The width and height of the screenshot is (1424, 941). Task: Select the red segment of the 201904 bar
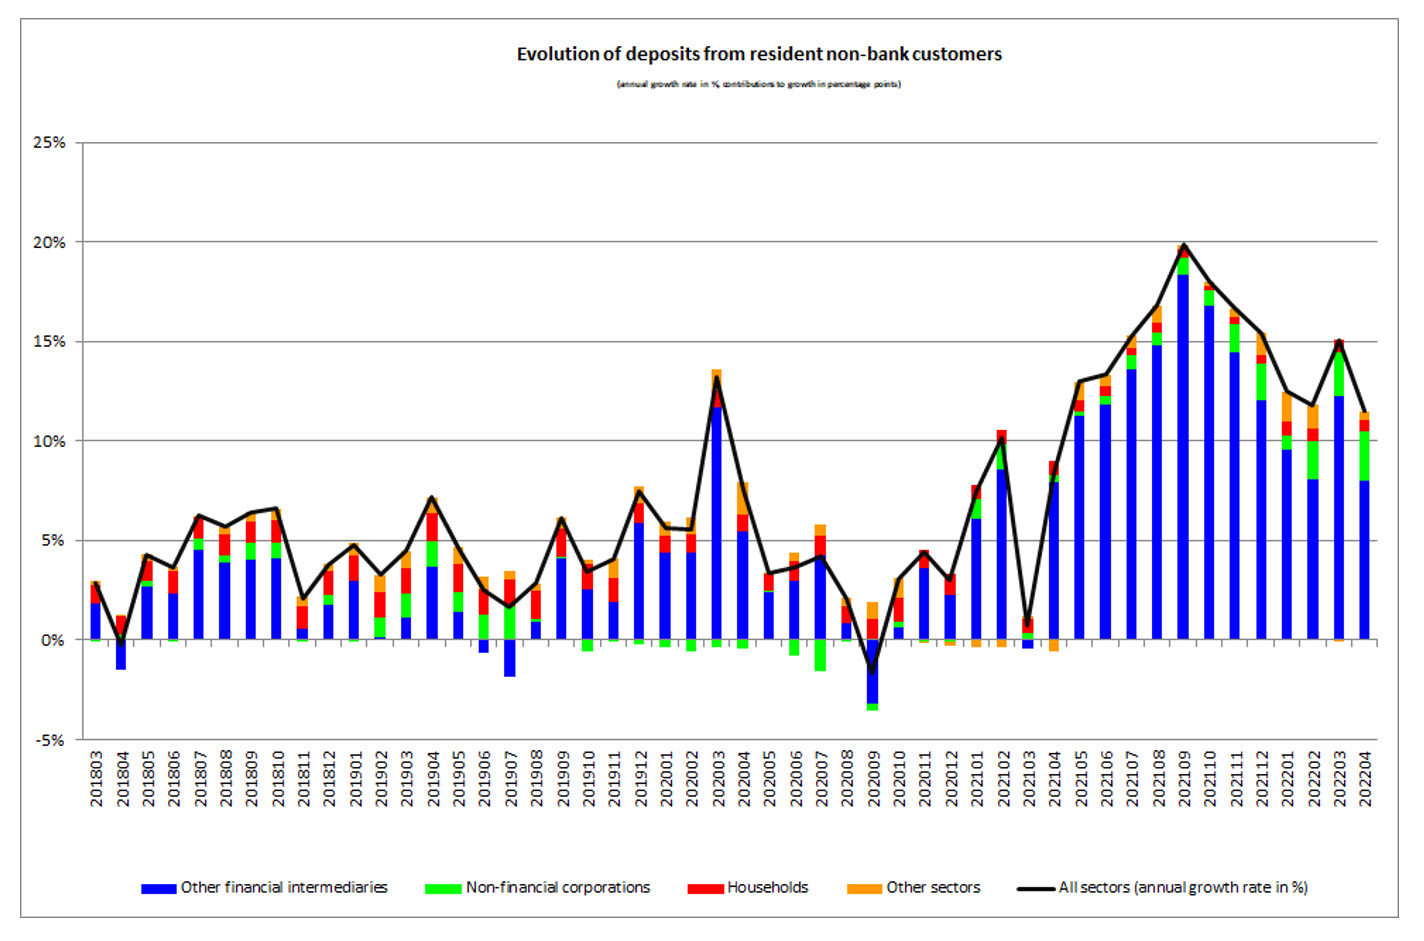coord(432,528)
